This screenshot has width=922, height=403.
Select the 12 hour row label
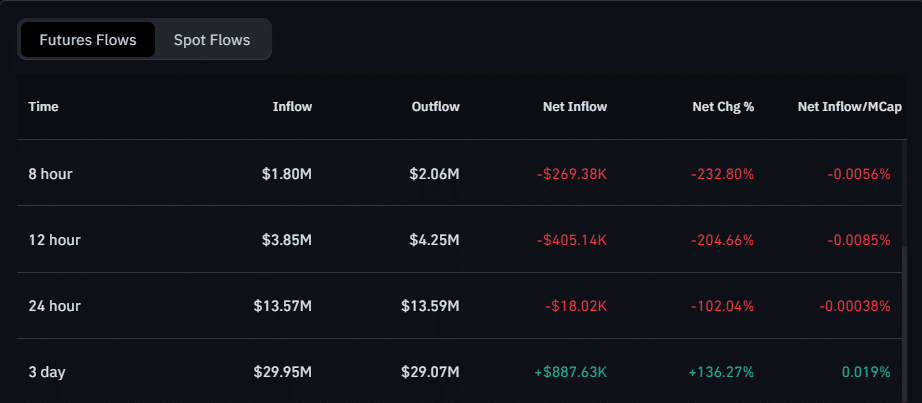(x=54, y=240)
